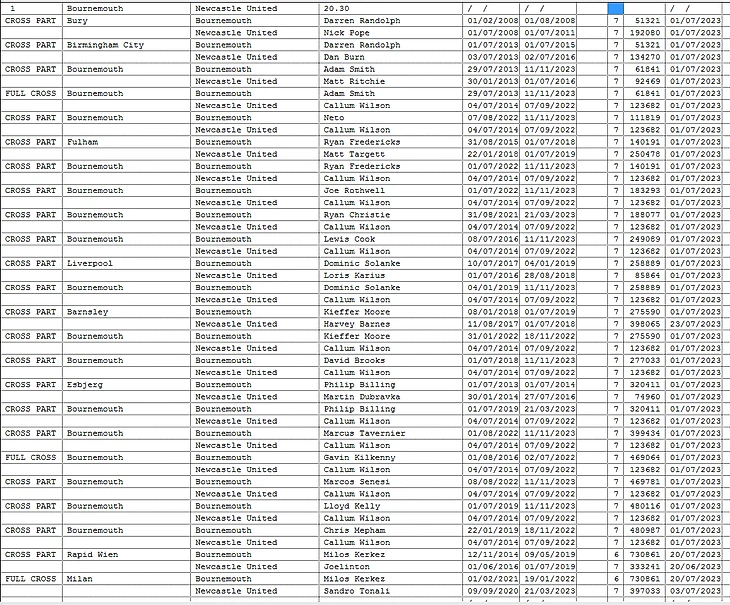This screenshot has height=605, width=730.
Task: Click the date '03/07/2023' in the Sandro Tonali row
Action: pos(695,591)
